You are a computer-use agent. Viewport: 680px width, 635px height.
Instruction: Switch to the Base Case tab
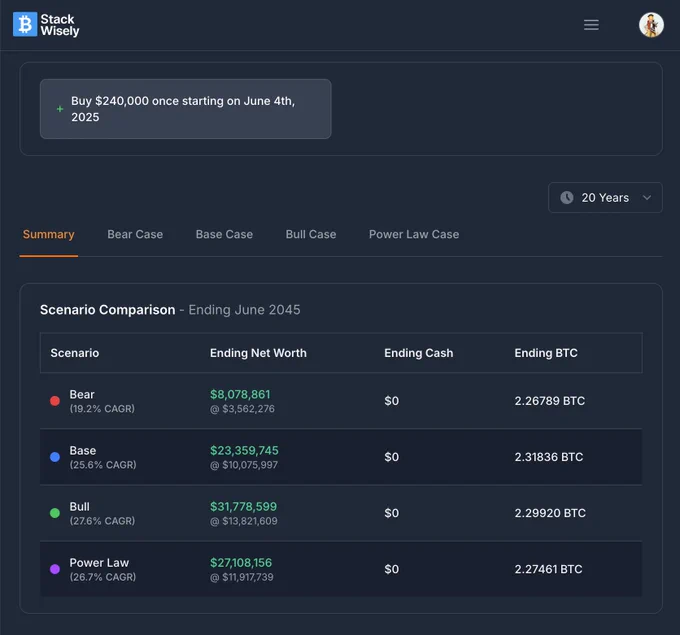(224, 235)
